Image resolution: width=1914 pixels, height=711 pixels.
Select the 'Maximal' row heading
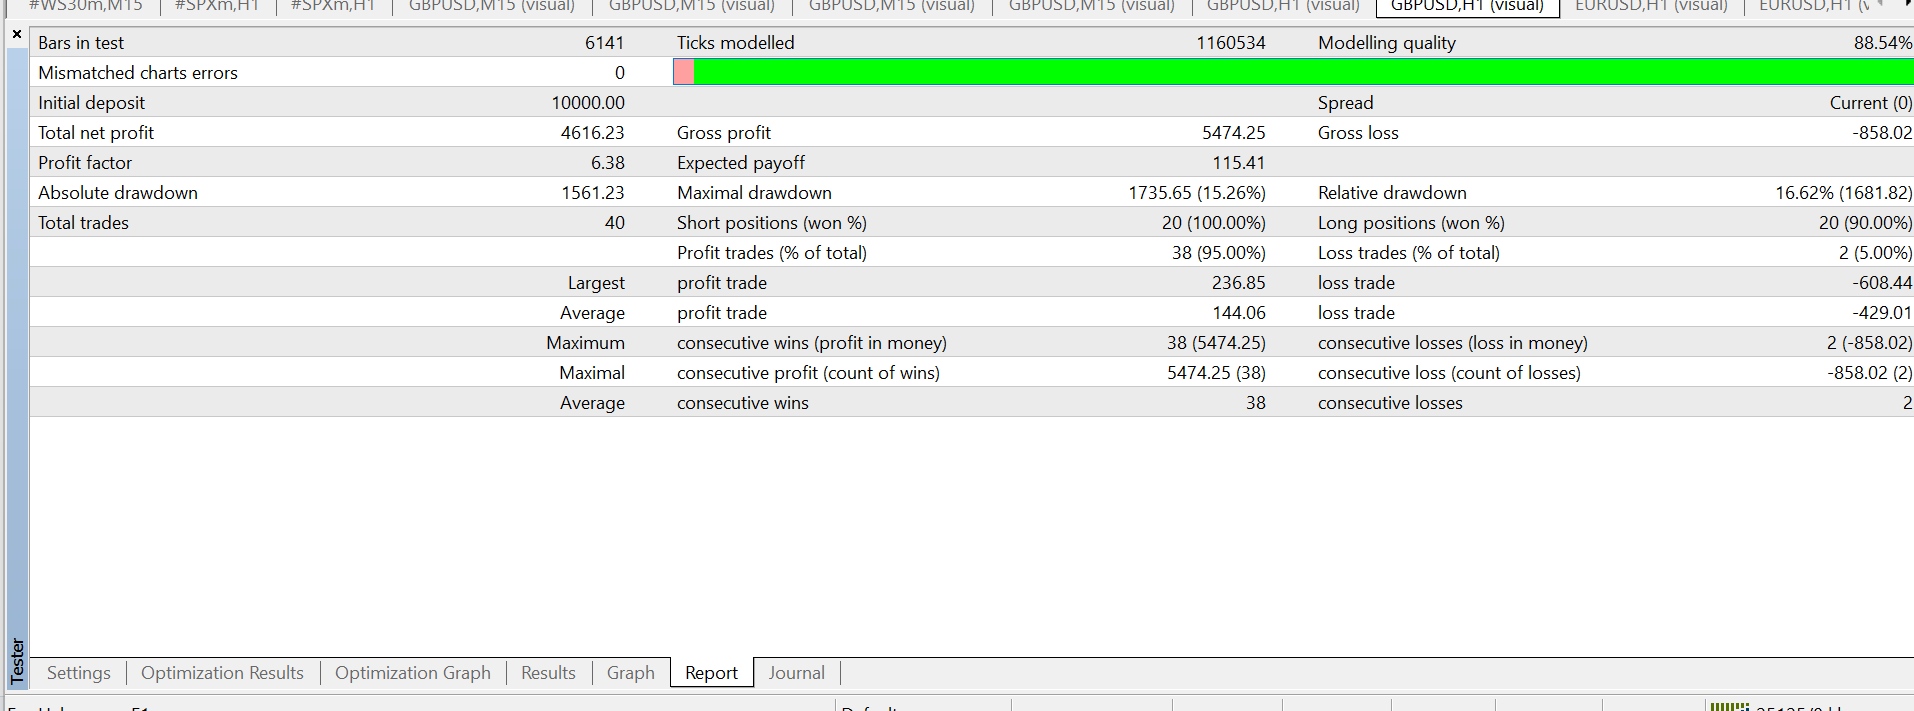[592, 373]
